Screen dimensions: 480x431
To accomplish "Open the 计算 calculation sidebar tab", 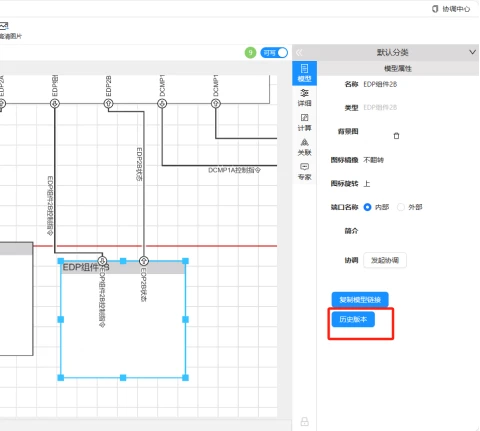I will [x=304, y=122].
